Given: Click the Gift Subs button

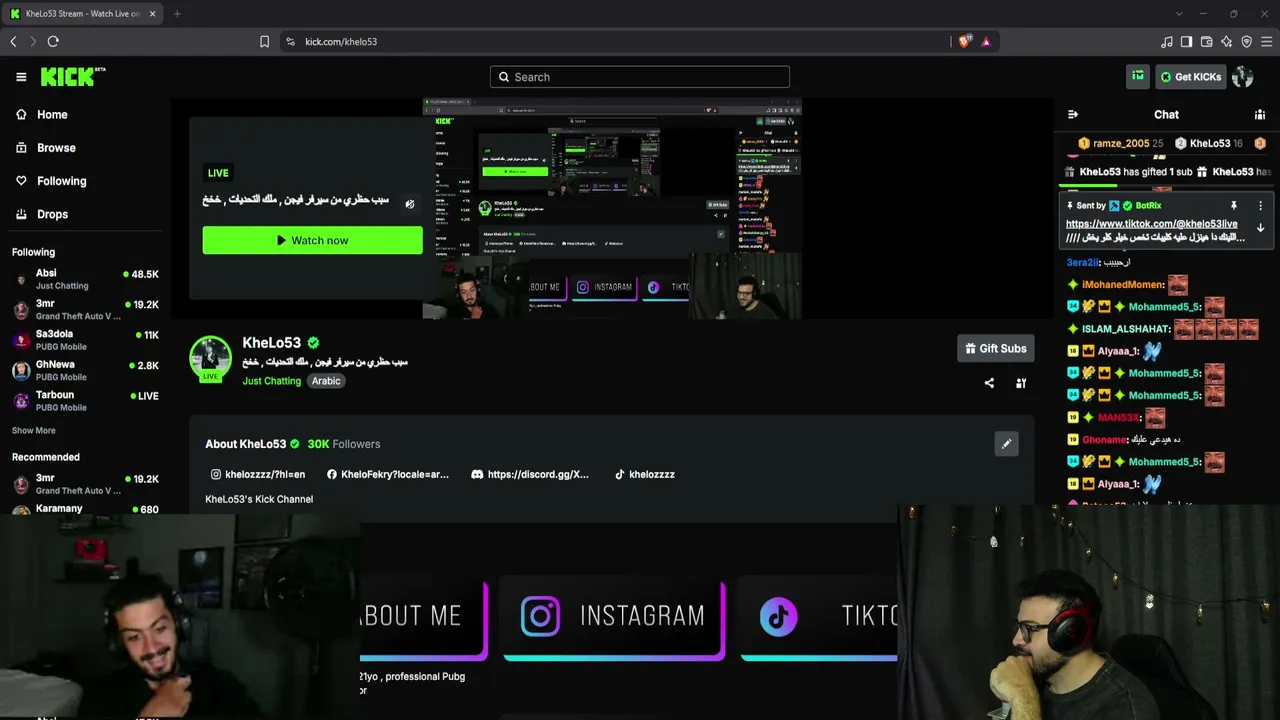Looking at the screenshot, I should coord(995,349).
